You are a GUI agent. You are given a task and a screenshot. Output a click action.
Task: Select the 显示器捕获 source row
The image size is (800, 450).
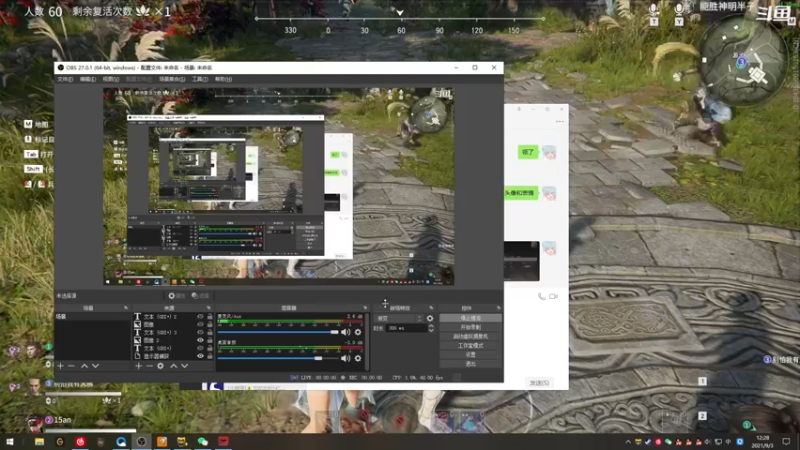[x=173, y=356]
